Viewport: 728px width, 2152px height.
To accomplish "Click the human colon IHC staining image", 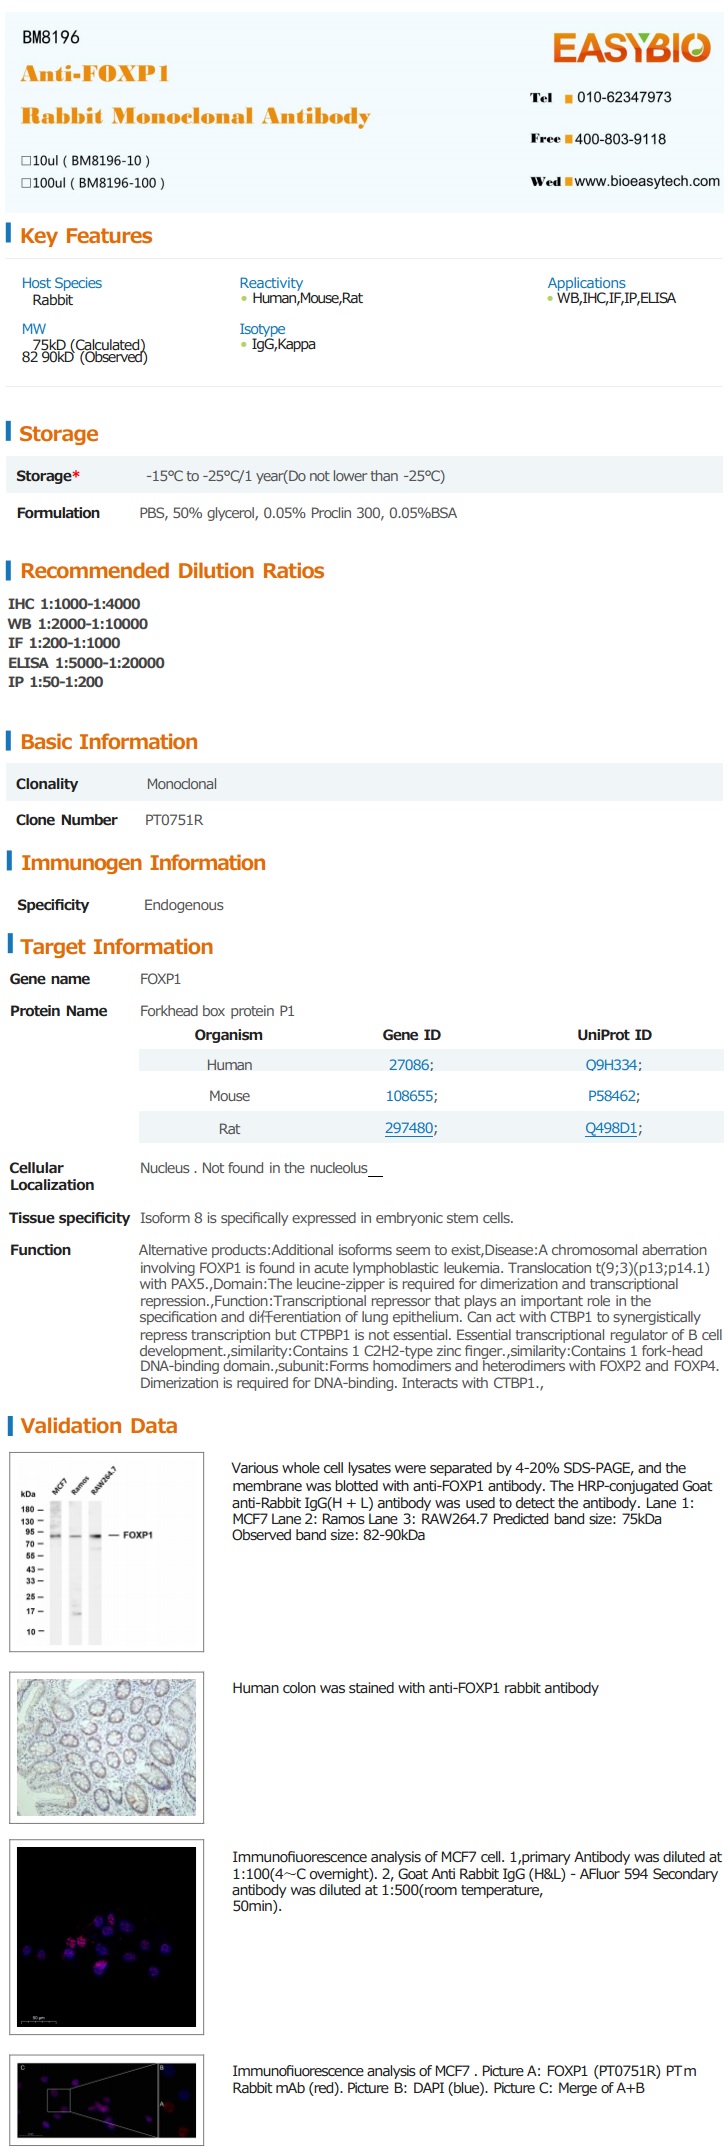I will tap(106, 1747).
